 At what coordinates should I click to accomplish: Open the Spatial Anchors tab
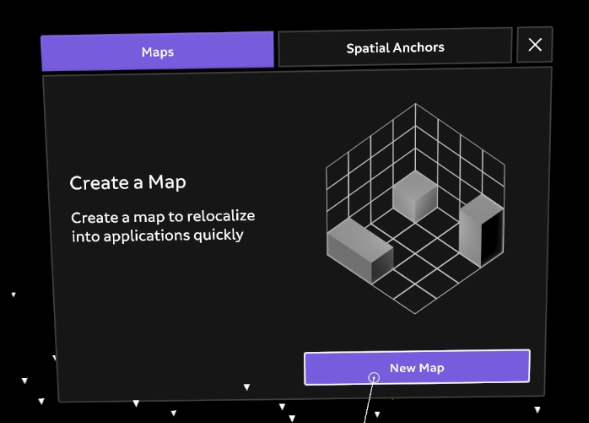(x=395, y=47)
